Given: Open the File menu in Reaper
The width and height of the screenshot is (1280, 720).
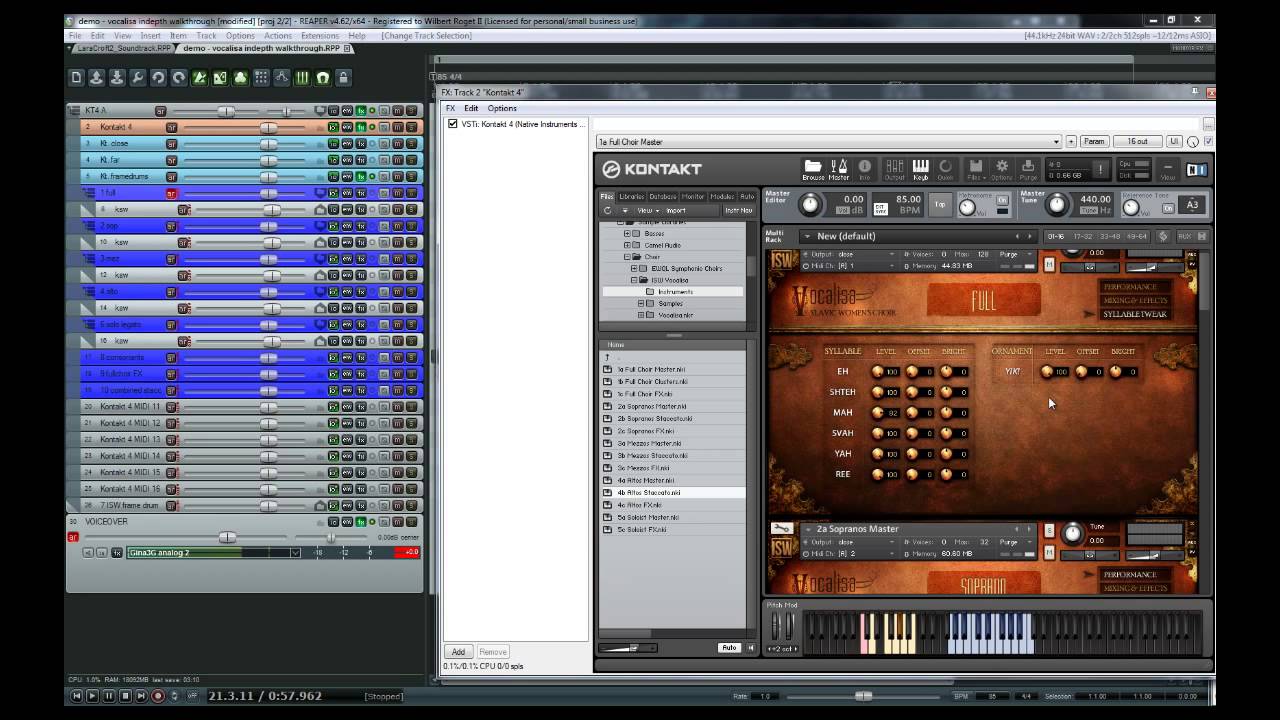Looking at the screenshot, I should pos(75,36).
